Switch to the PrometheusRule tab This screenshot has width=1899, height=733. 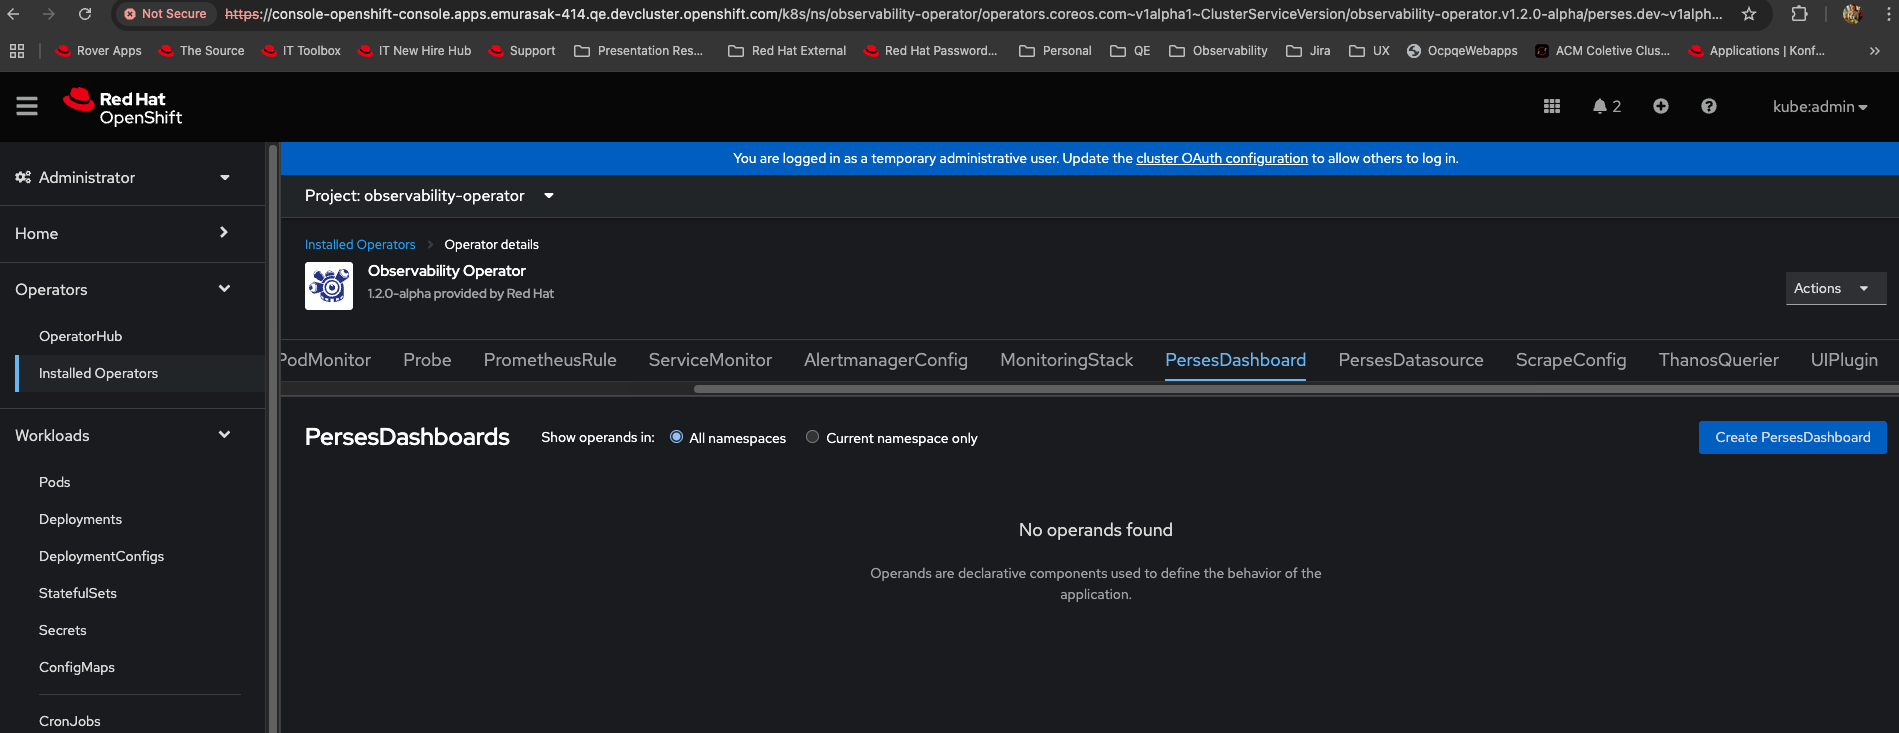tap(550, 360)
